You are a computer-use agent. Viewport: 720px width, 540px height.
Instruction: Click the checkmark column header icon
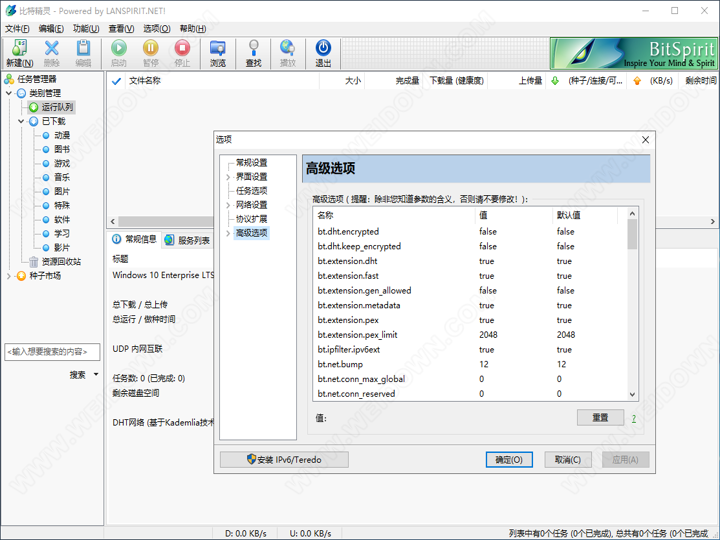click(116, 81)
